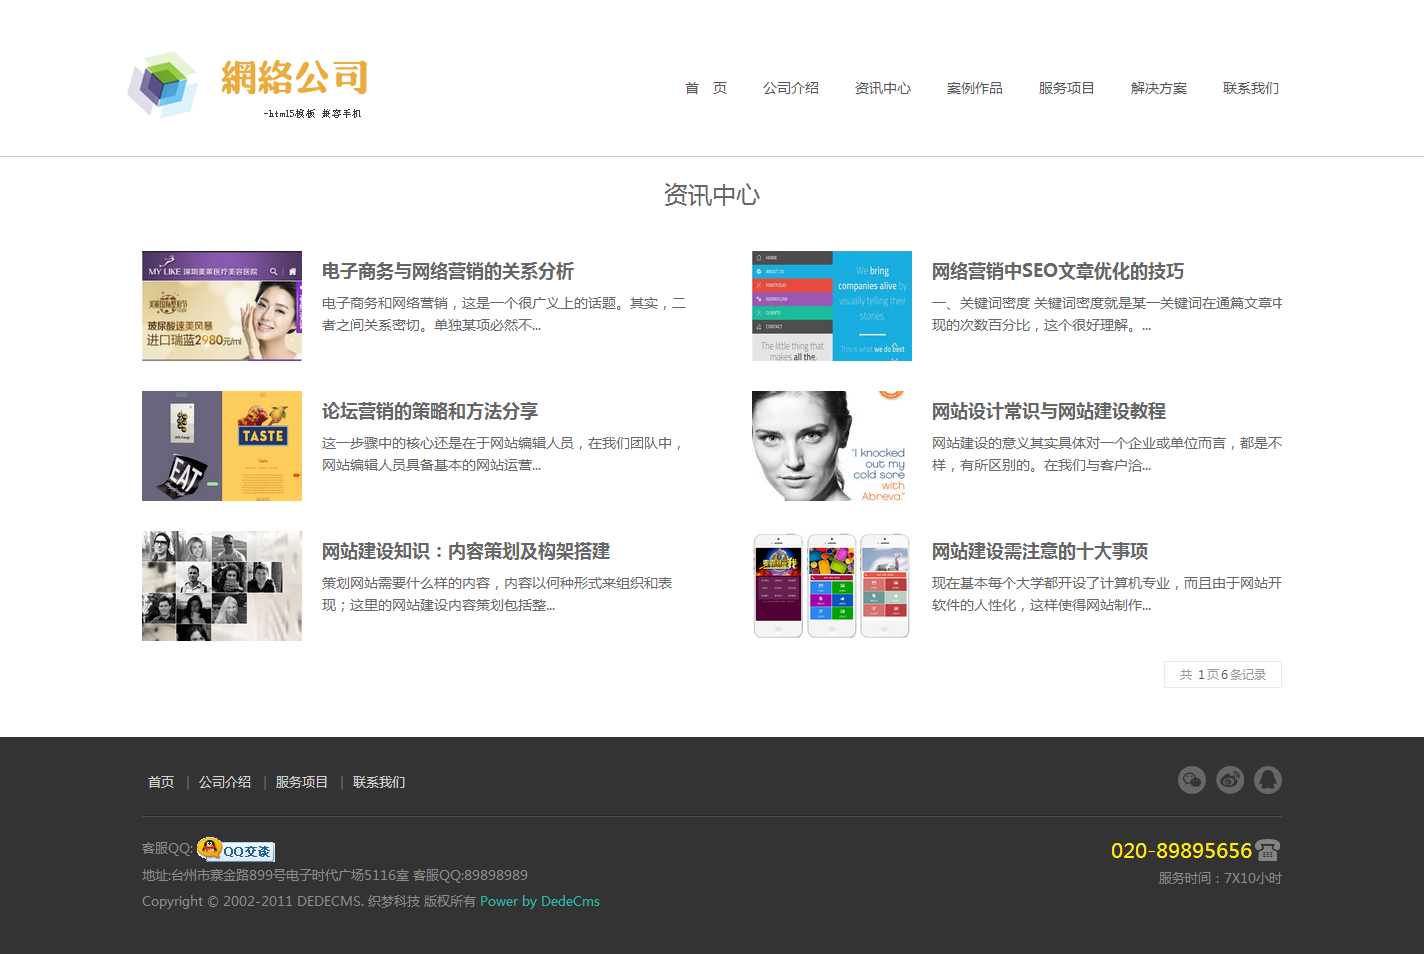The image size is (1424, 954).
Task: Click the WeChat icon in footer
Action: 1192,780
